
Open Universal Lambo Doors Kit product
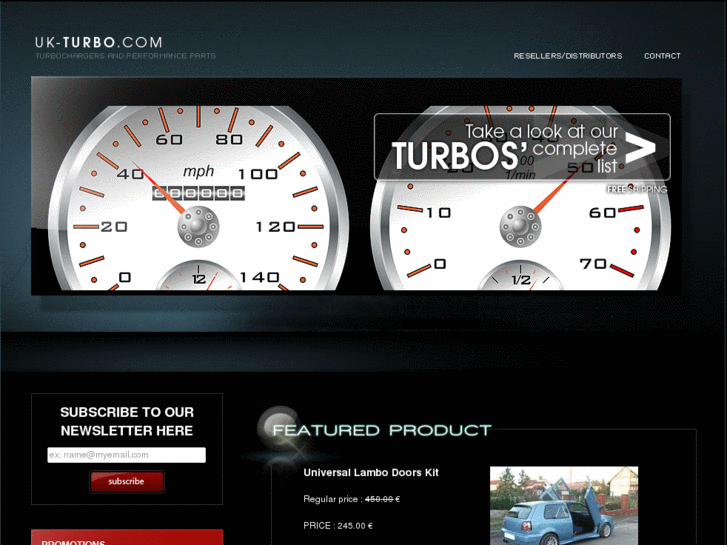coord(371,473)
